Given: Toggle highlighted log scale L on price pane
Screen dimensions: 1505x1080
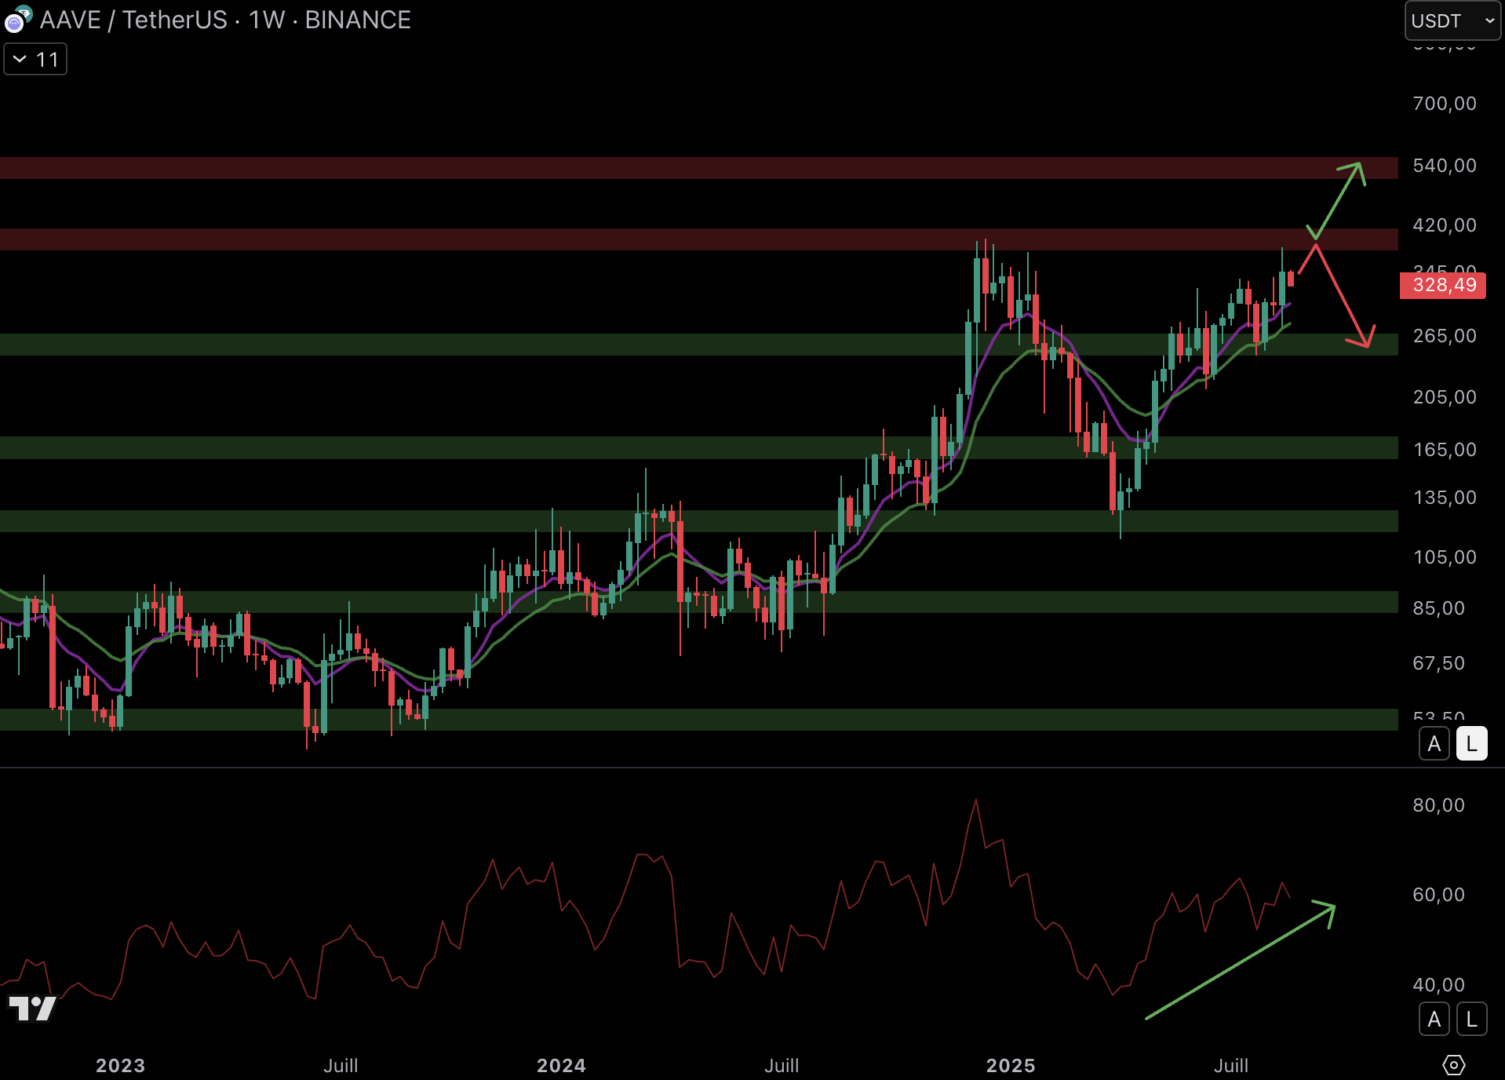Looking at the screenshot, I should [1471, 744].
